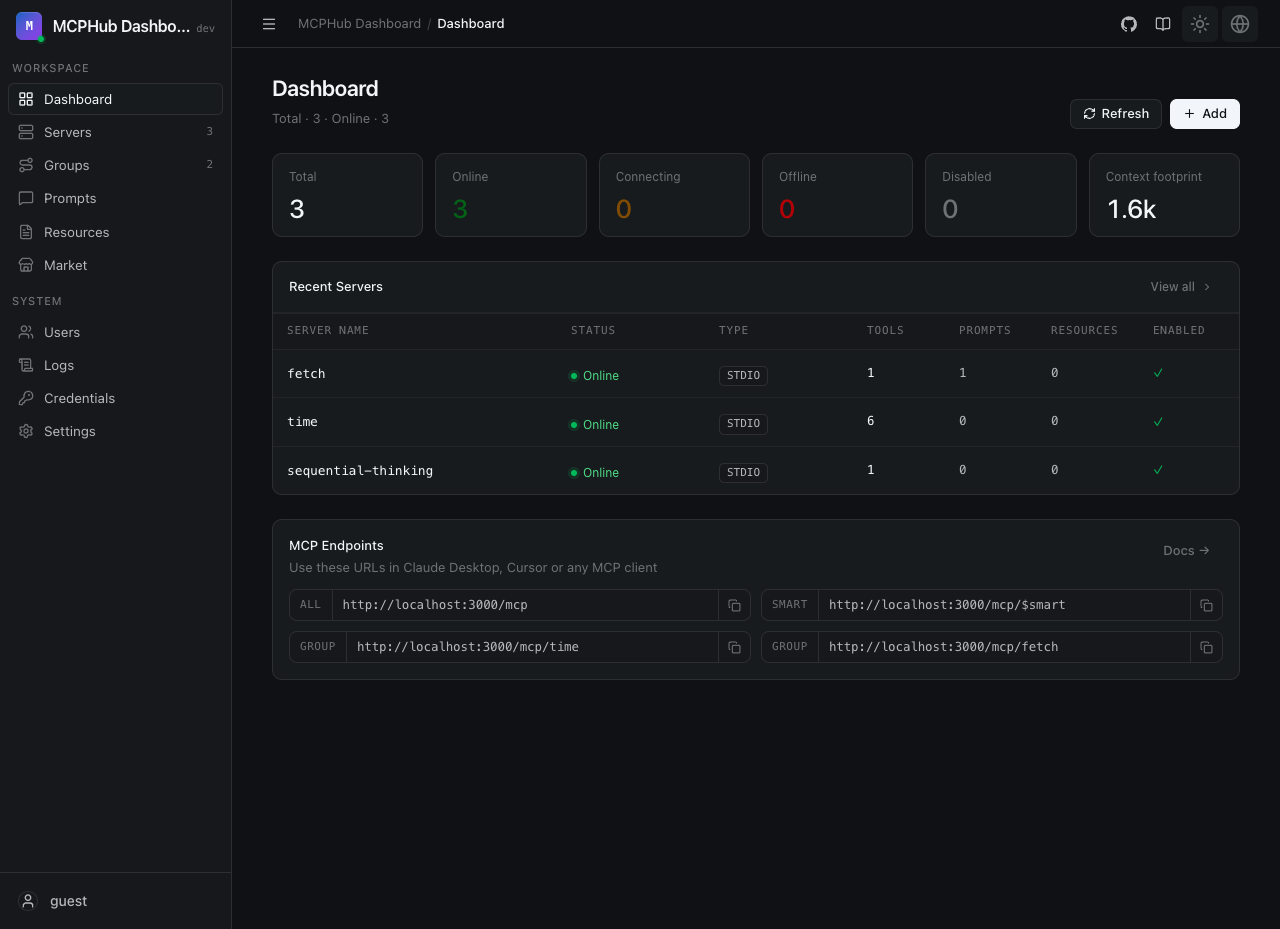Screen dimensions: 1280x929
Task: Click the Offline count card
Action: pos(837,195)
